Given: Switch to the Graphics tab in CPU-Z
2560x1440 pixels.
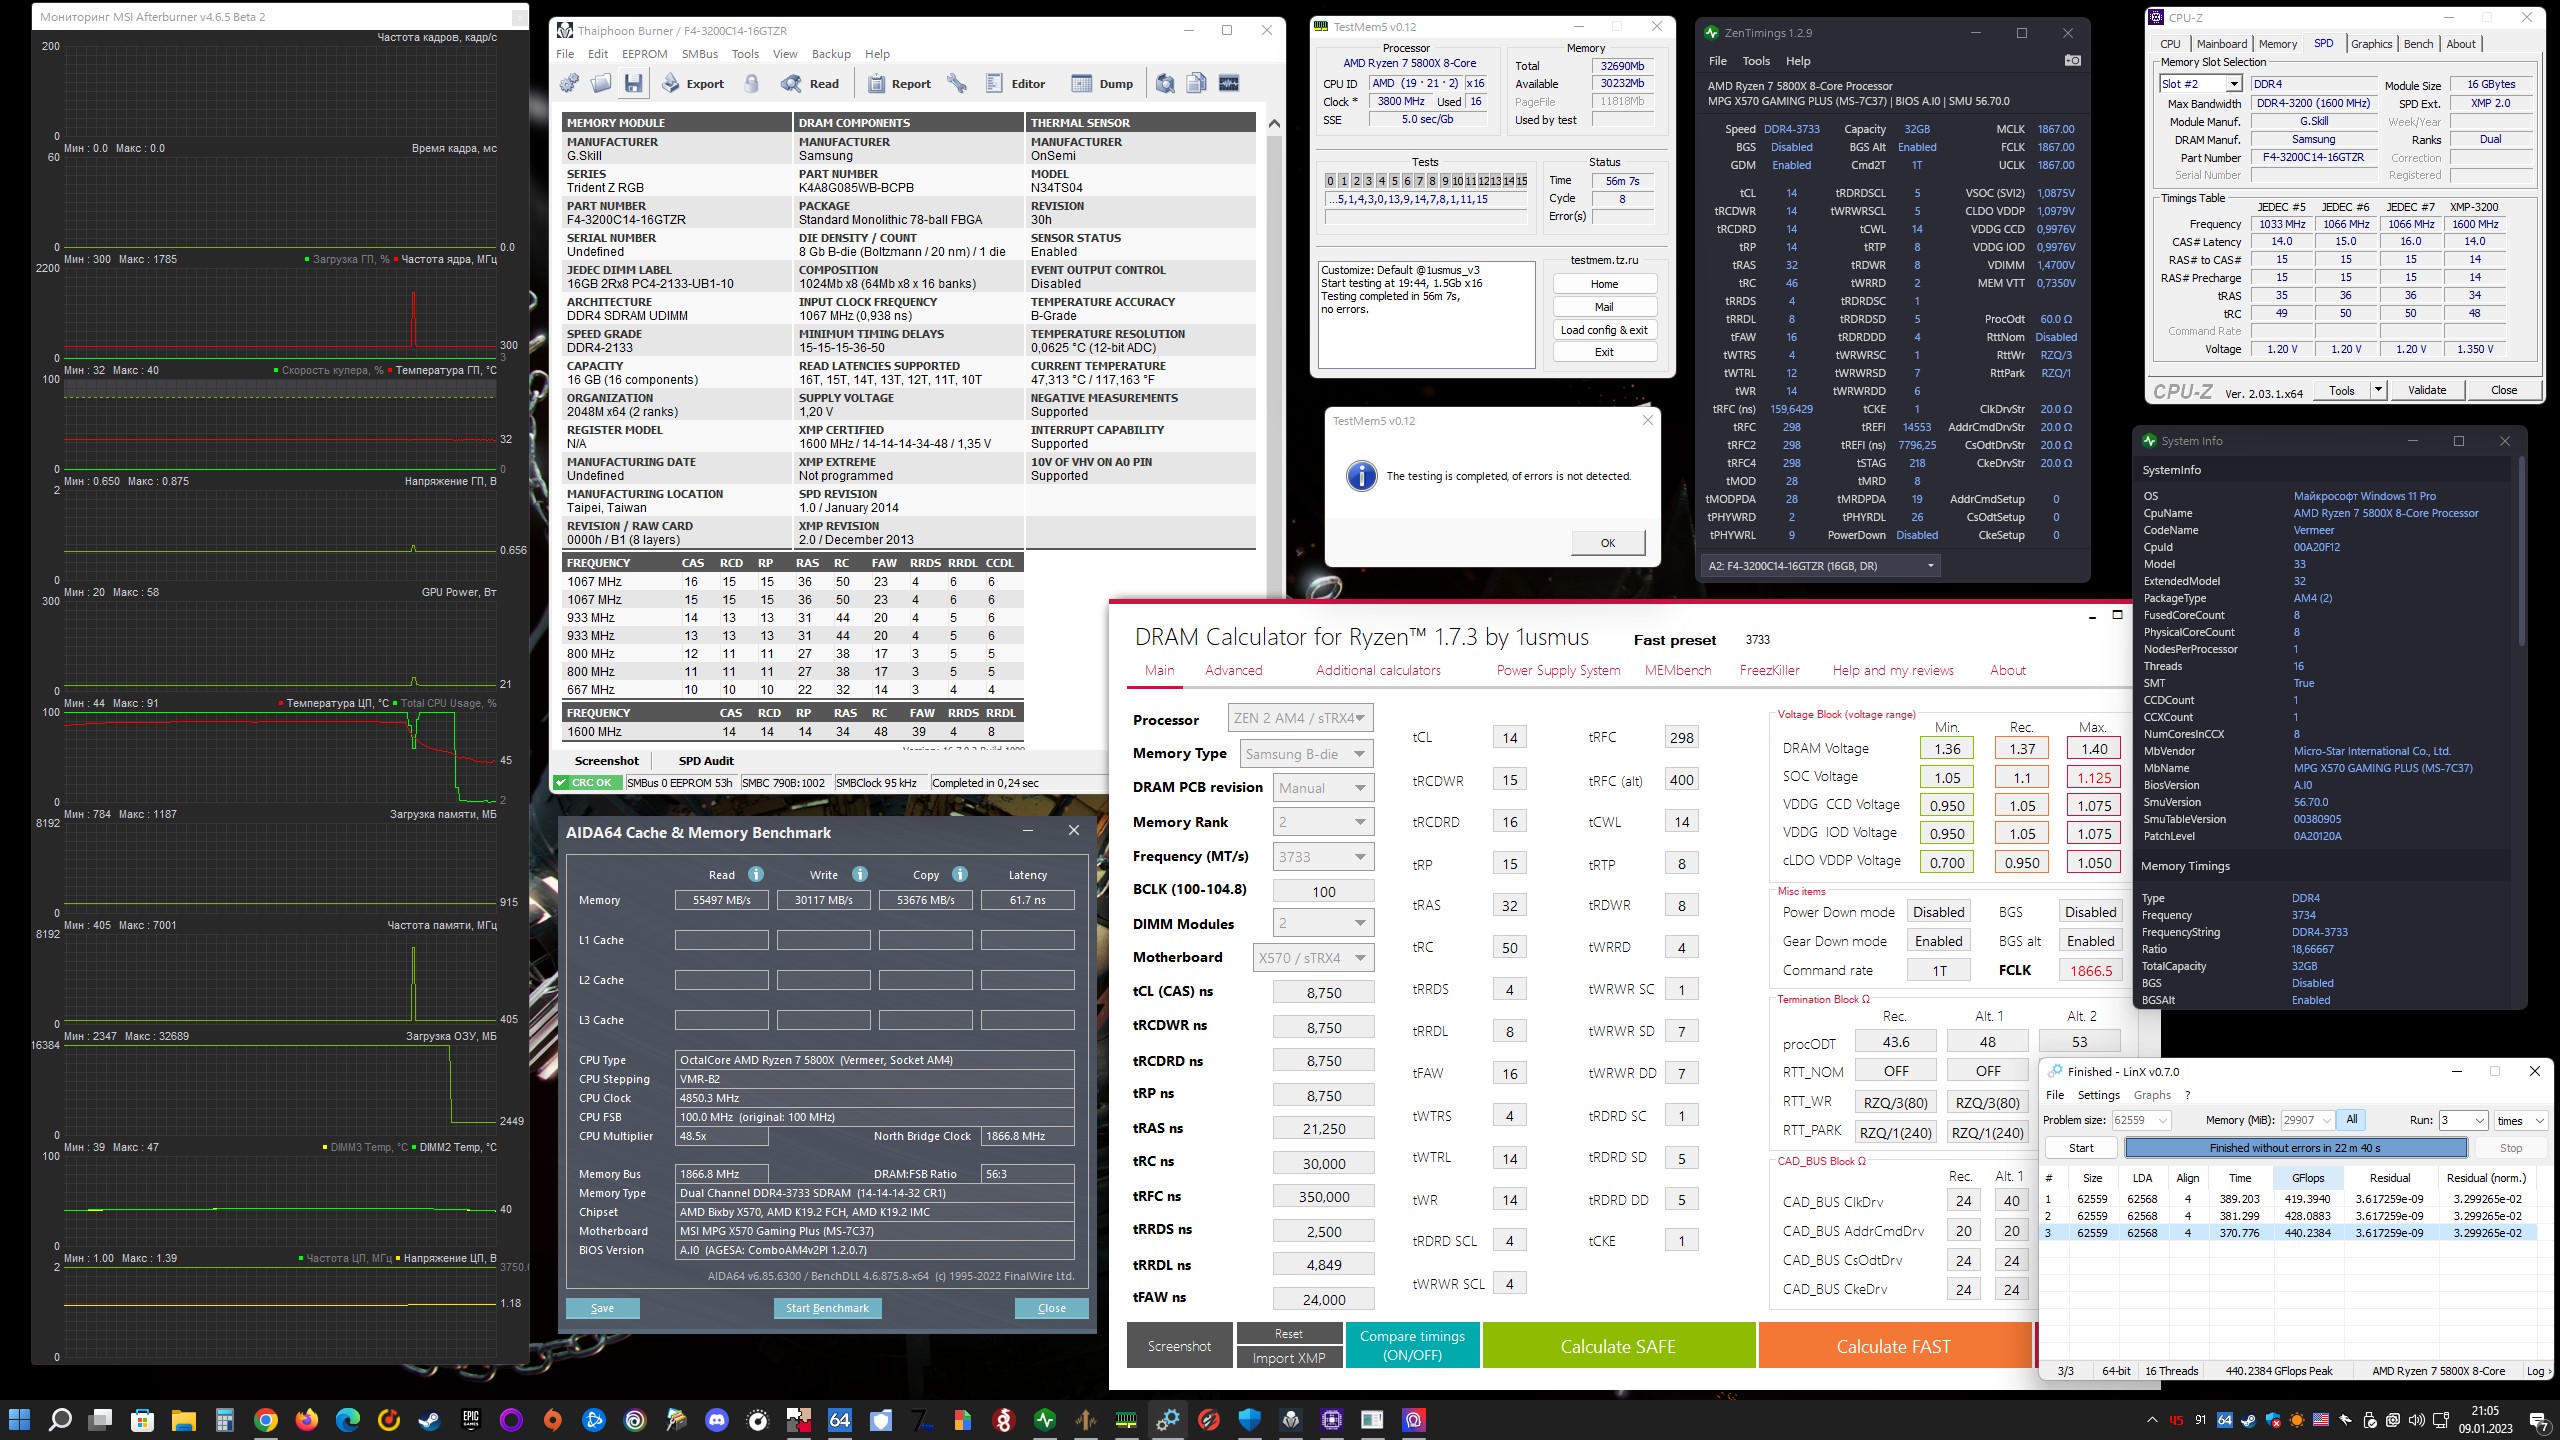Looking at the screenshot, I should pyautogui.click(x=2371, y=44).
